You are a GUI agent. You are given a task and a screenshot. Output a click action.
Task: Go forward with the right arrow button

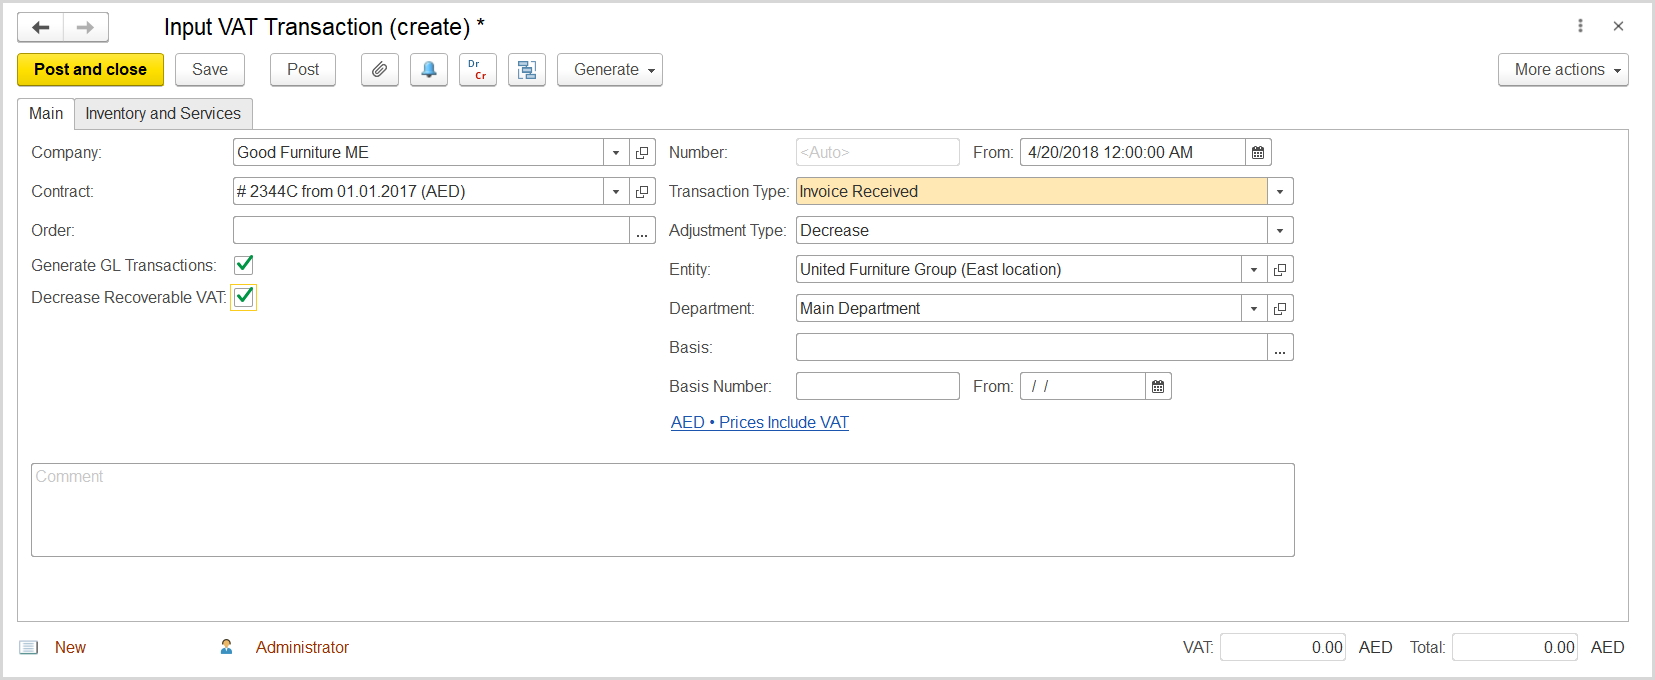click(86, 27)
